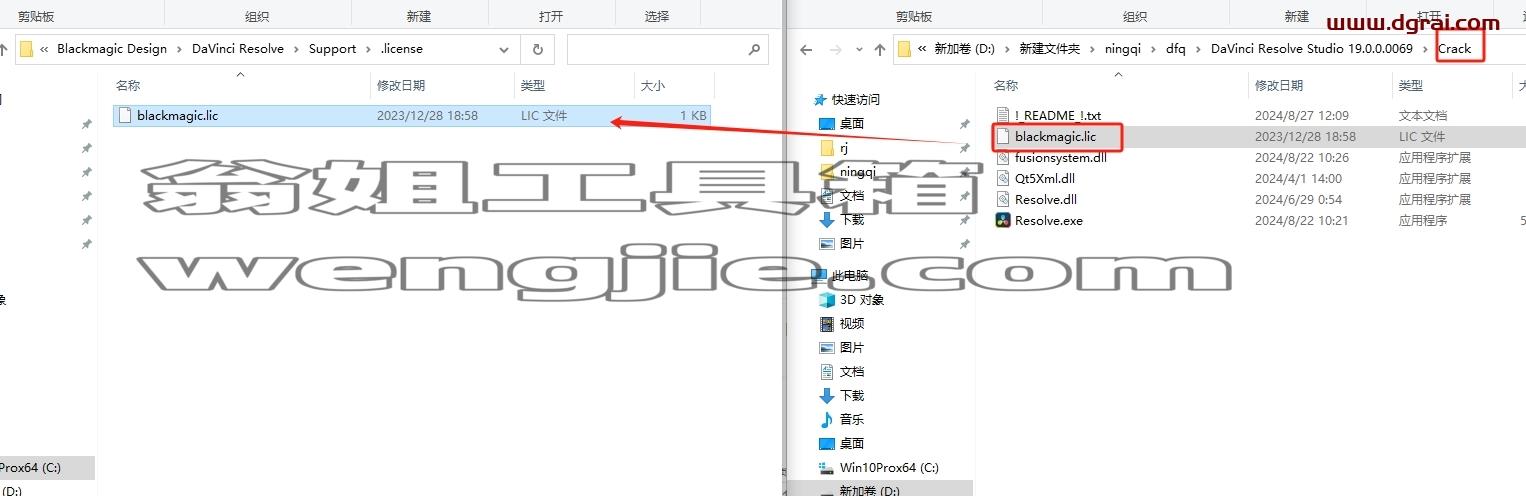Open pinned 图片 under 快速访问

tap(851, 243)
